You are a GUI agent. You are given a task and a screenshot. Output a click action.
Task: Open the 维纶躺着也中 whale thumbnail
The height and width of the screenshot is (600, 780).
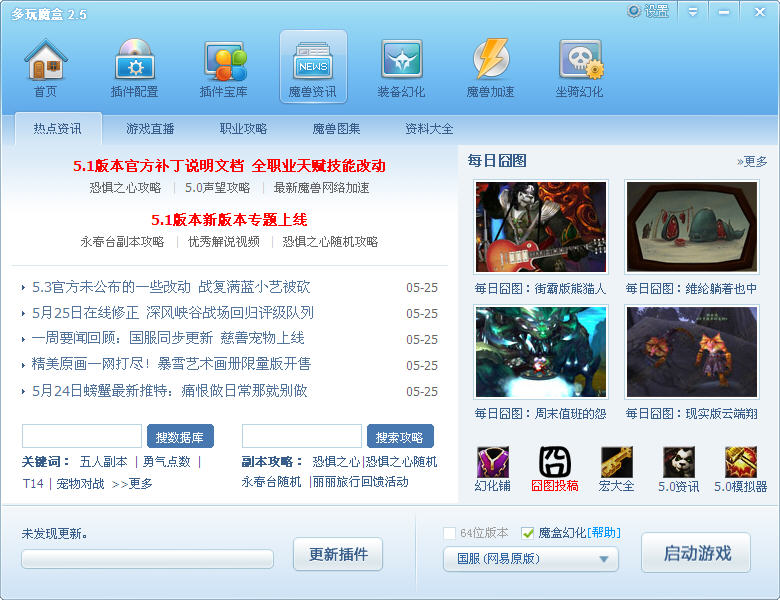(x=692, y=227)
